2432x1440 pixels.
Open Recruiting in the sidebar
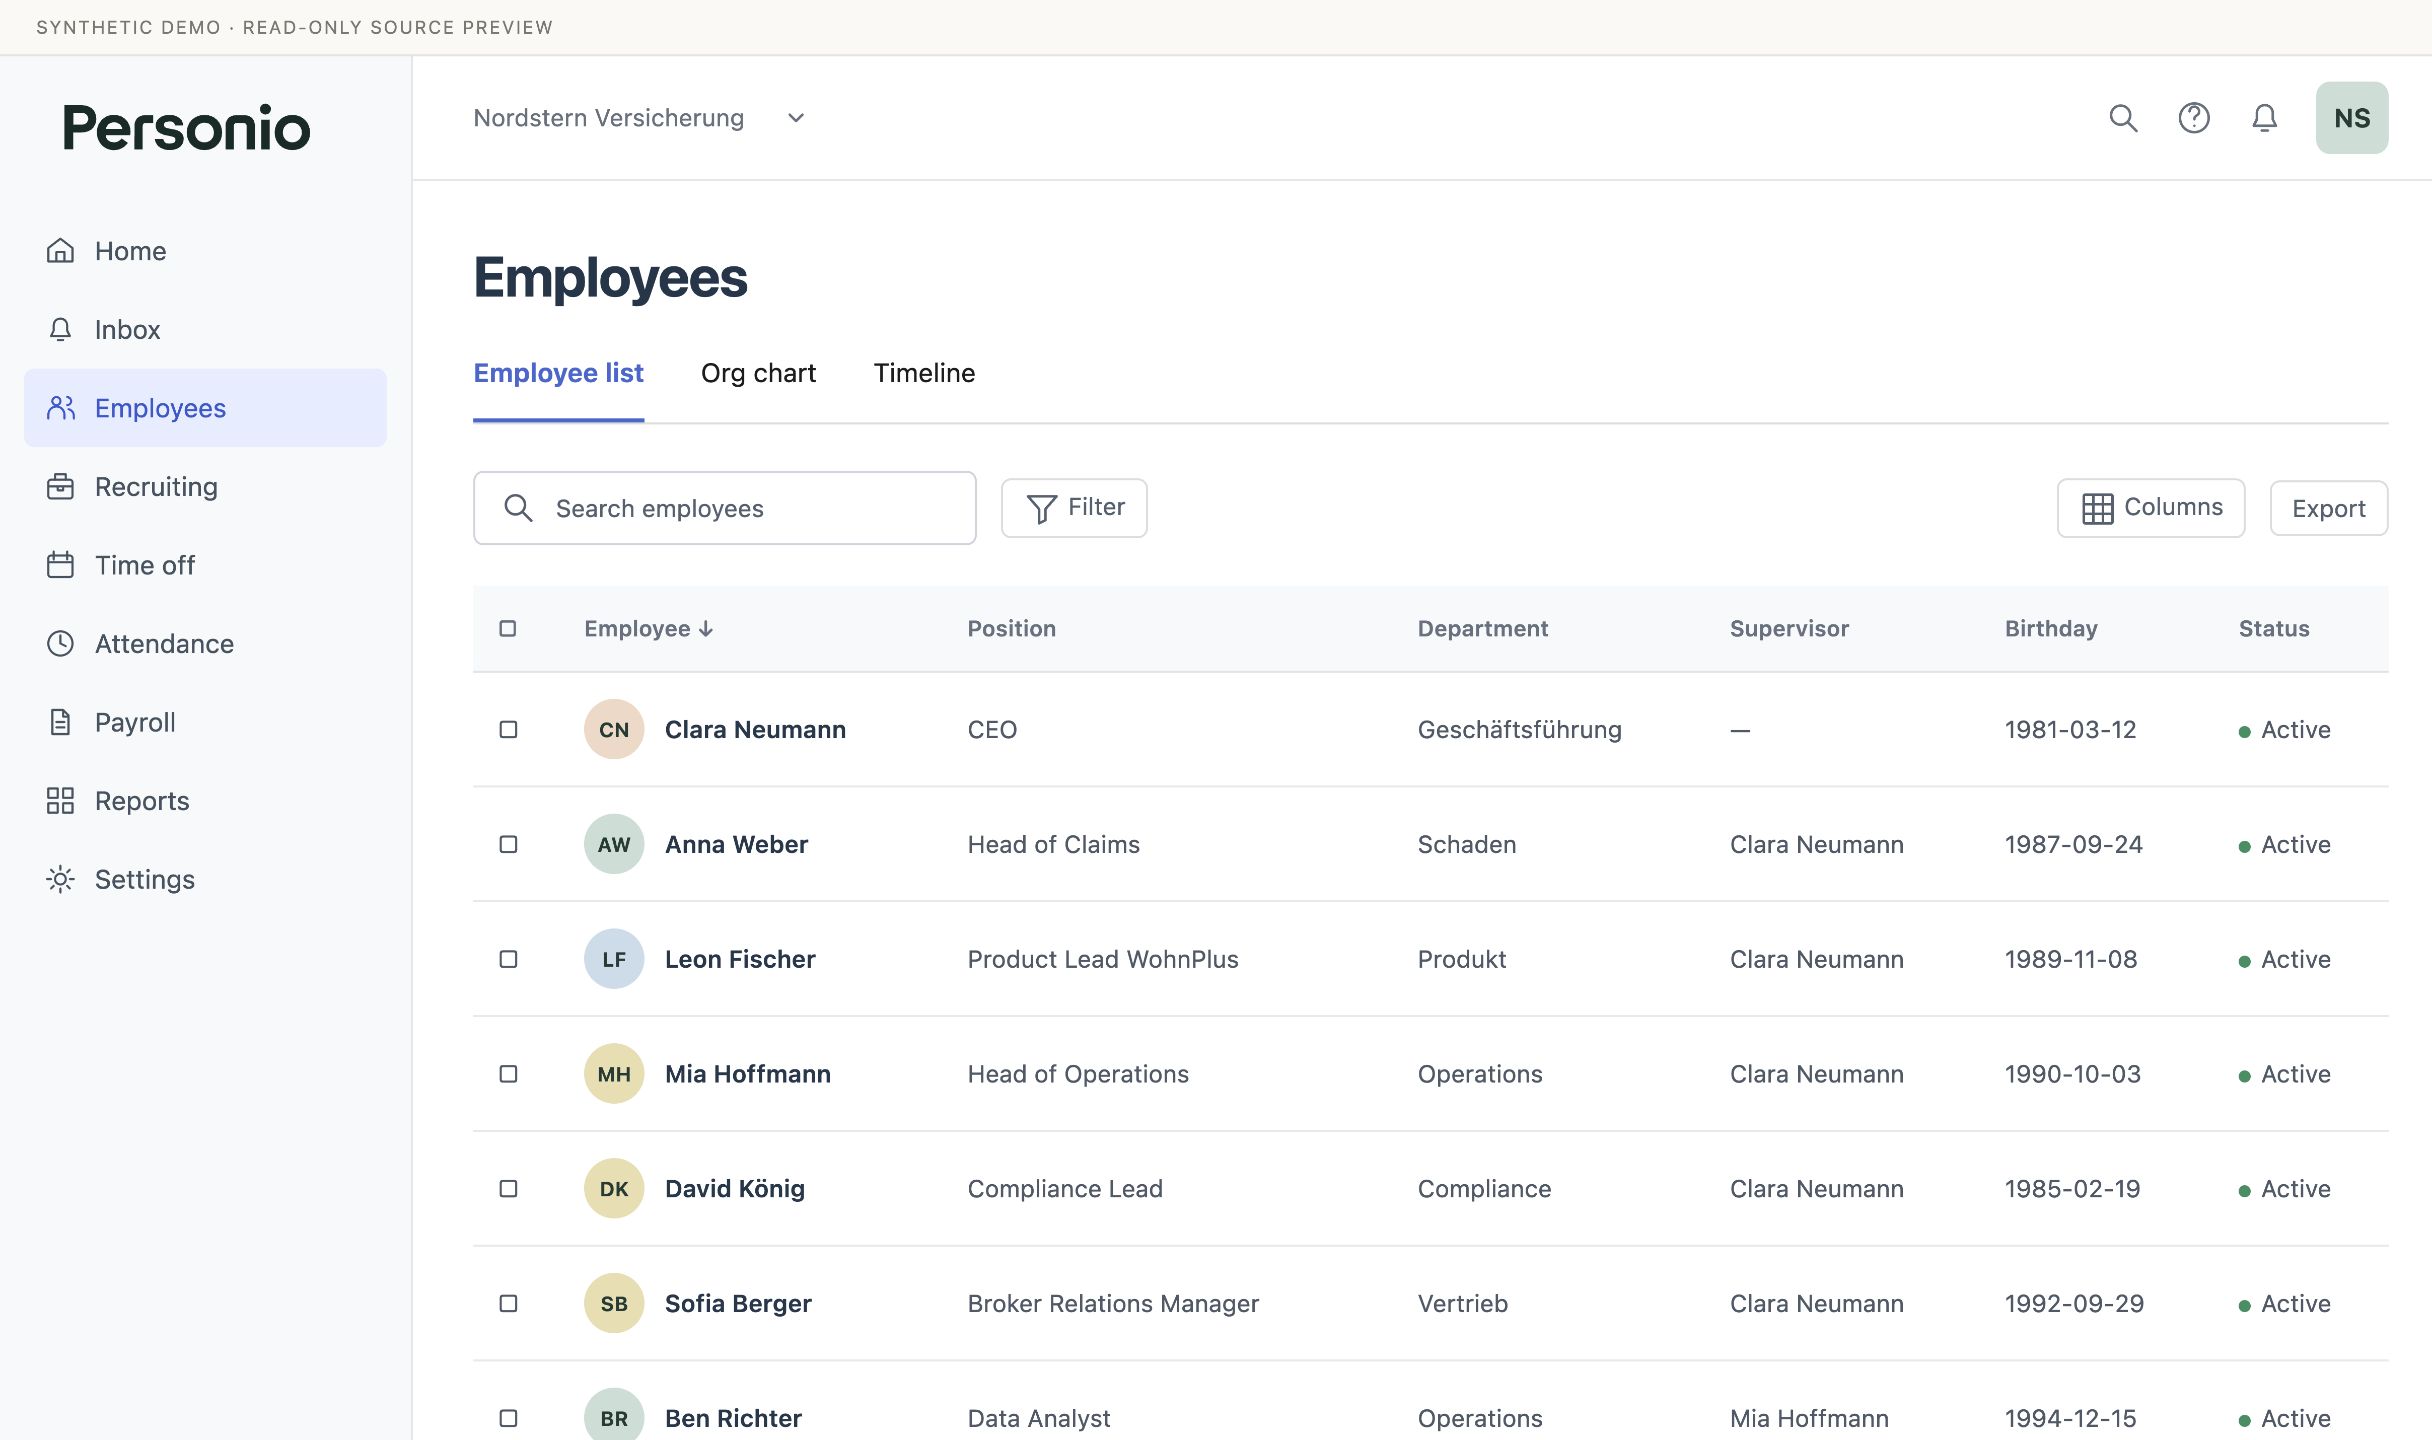pos(205,486)
